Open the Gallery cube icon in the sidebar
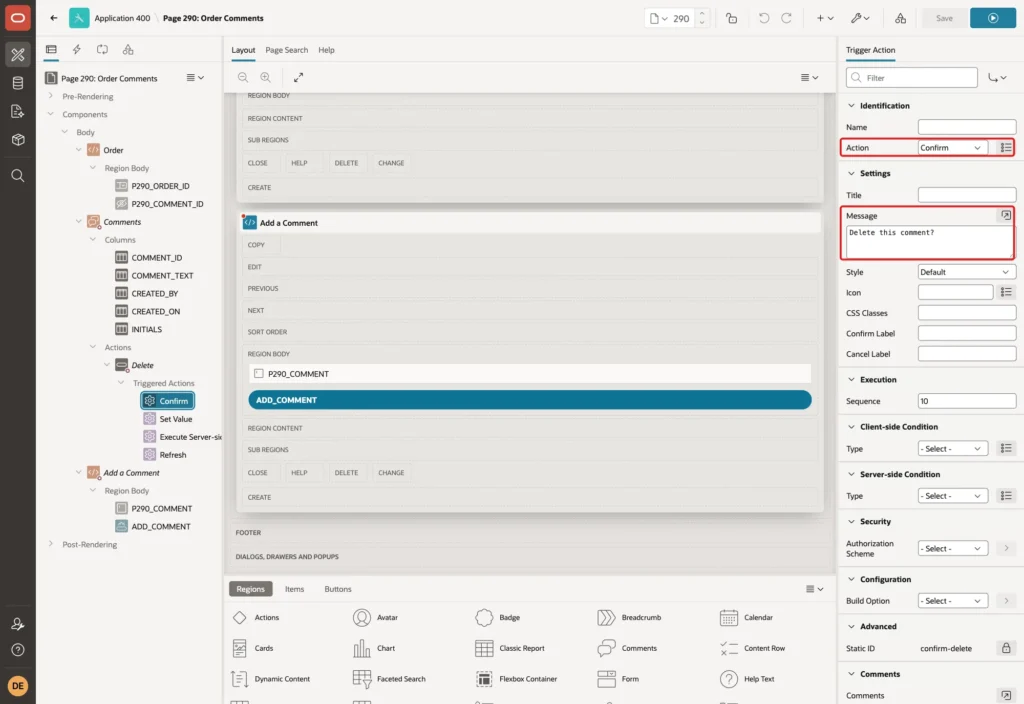 pyautogui.click(x=18, y=140)
